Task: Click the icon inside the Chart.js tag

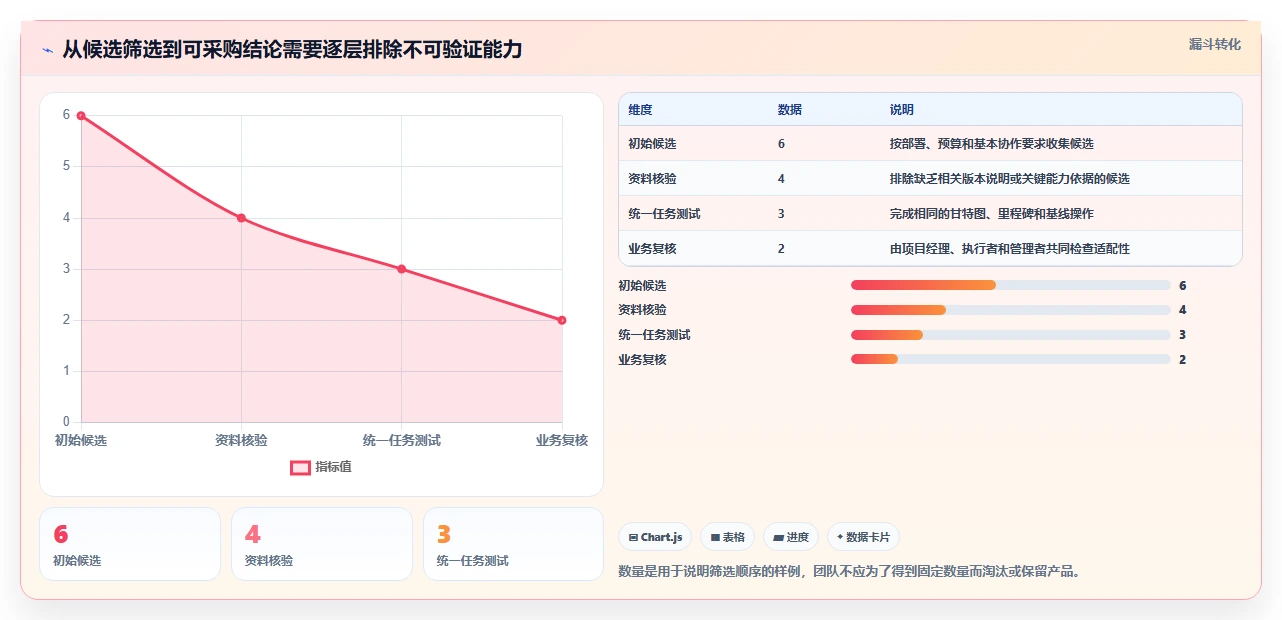Action: point(633,537)
